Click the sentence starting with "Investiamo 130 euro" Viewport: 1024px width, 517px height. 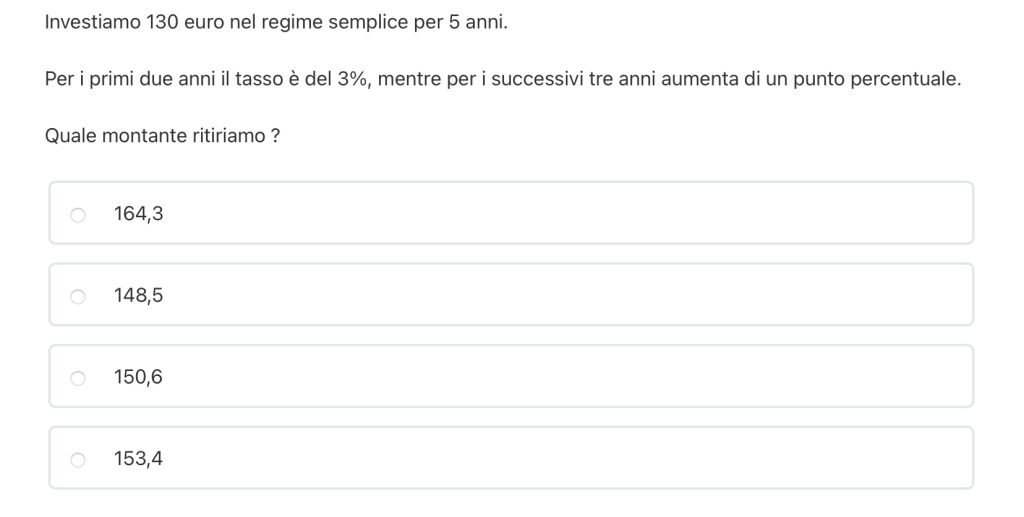tap(276, 22)
